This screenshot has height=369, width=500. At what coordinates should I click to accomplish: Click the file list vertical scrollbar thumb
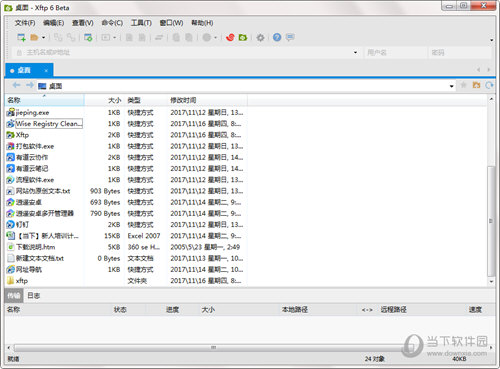click(x=491, y=221)
